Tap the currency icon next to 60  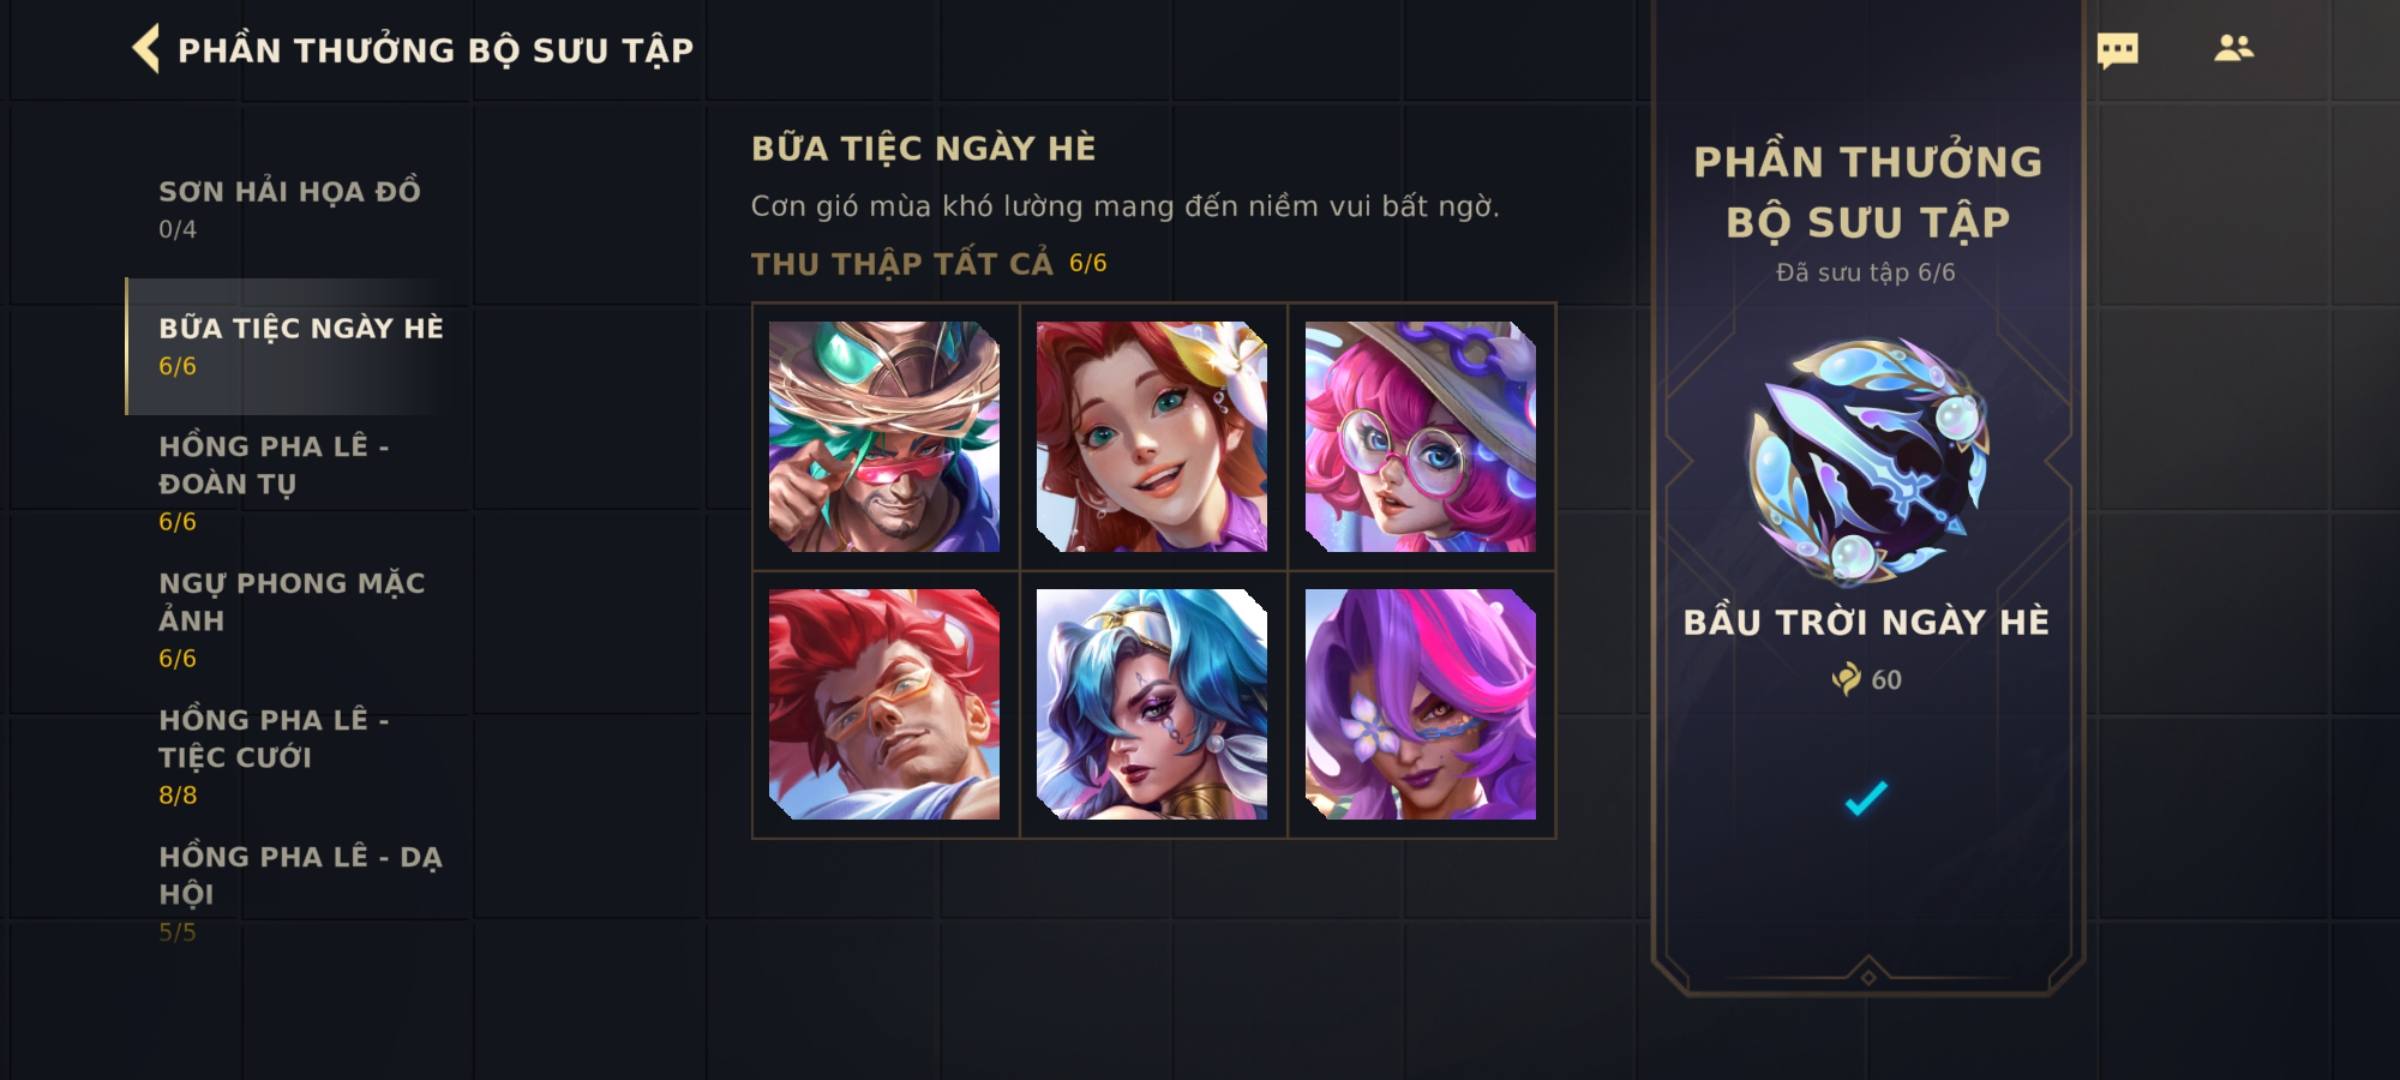click(x=1846, y=679)
